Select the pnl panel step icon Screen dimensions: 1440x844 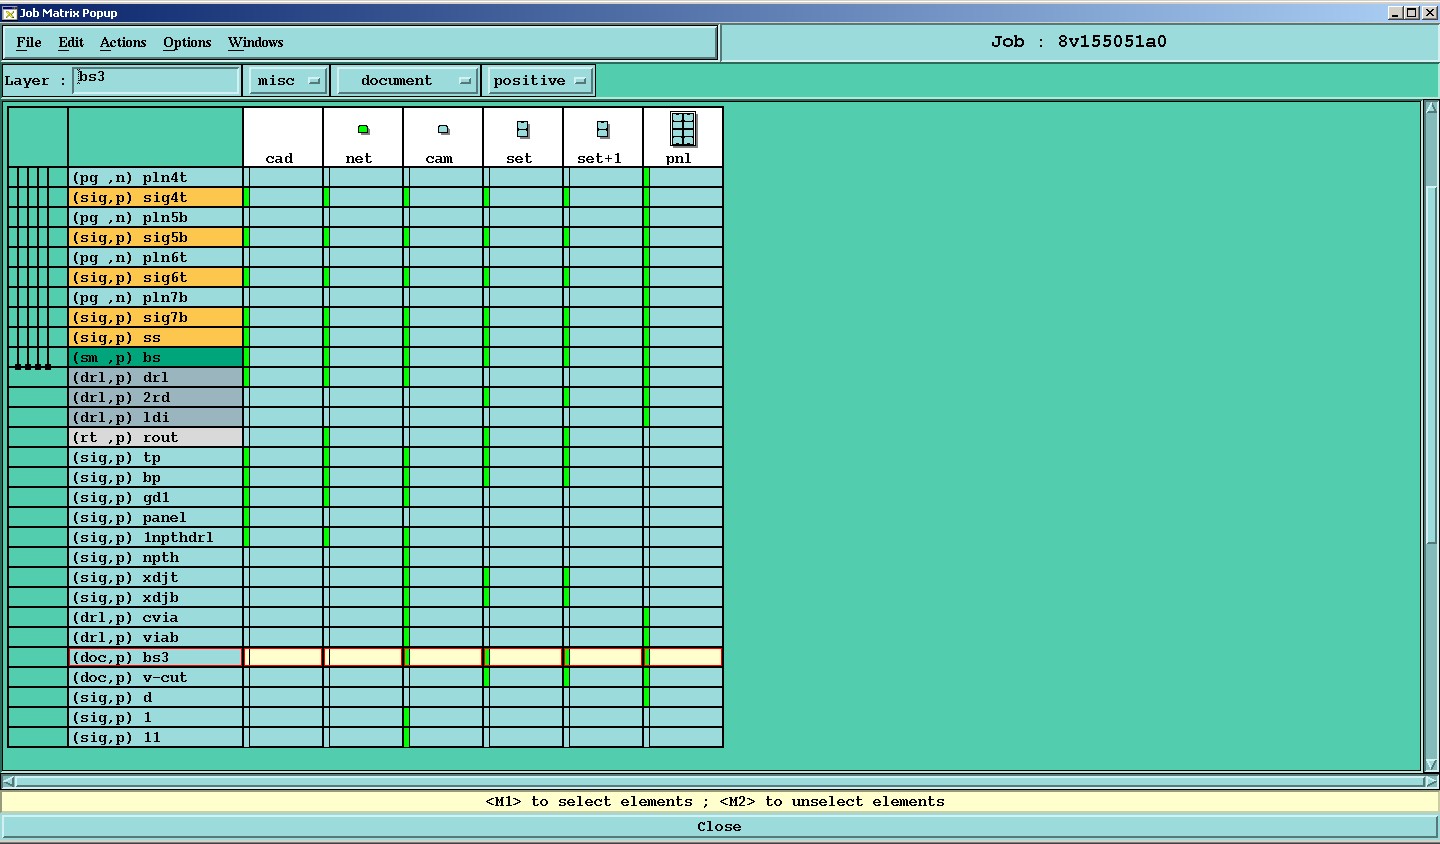click(683, 129)
